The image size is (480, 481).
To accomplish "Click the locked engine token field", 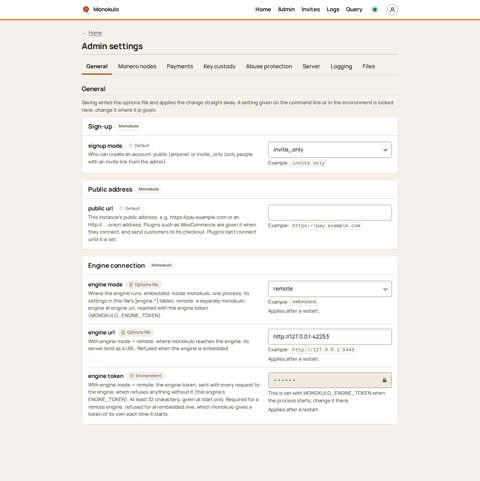I will [x=330, y=380].
